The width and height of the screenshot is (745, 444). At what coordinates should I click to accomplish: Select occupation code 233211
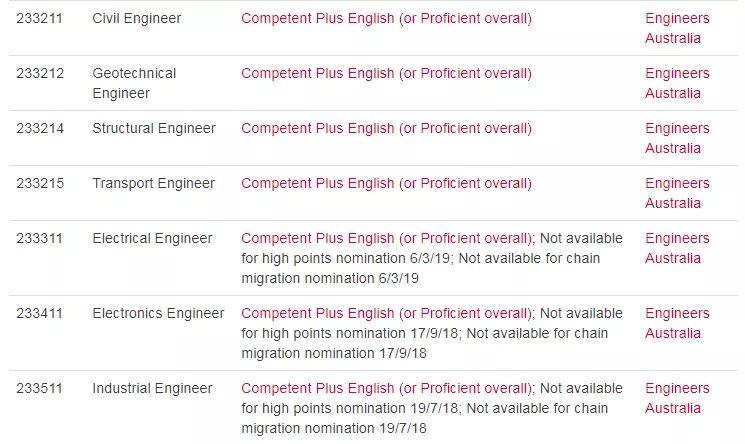39,19
